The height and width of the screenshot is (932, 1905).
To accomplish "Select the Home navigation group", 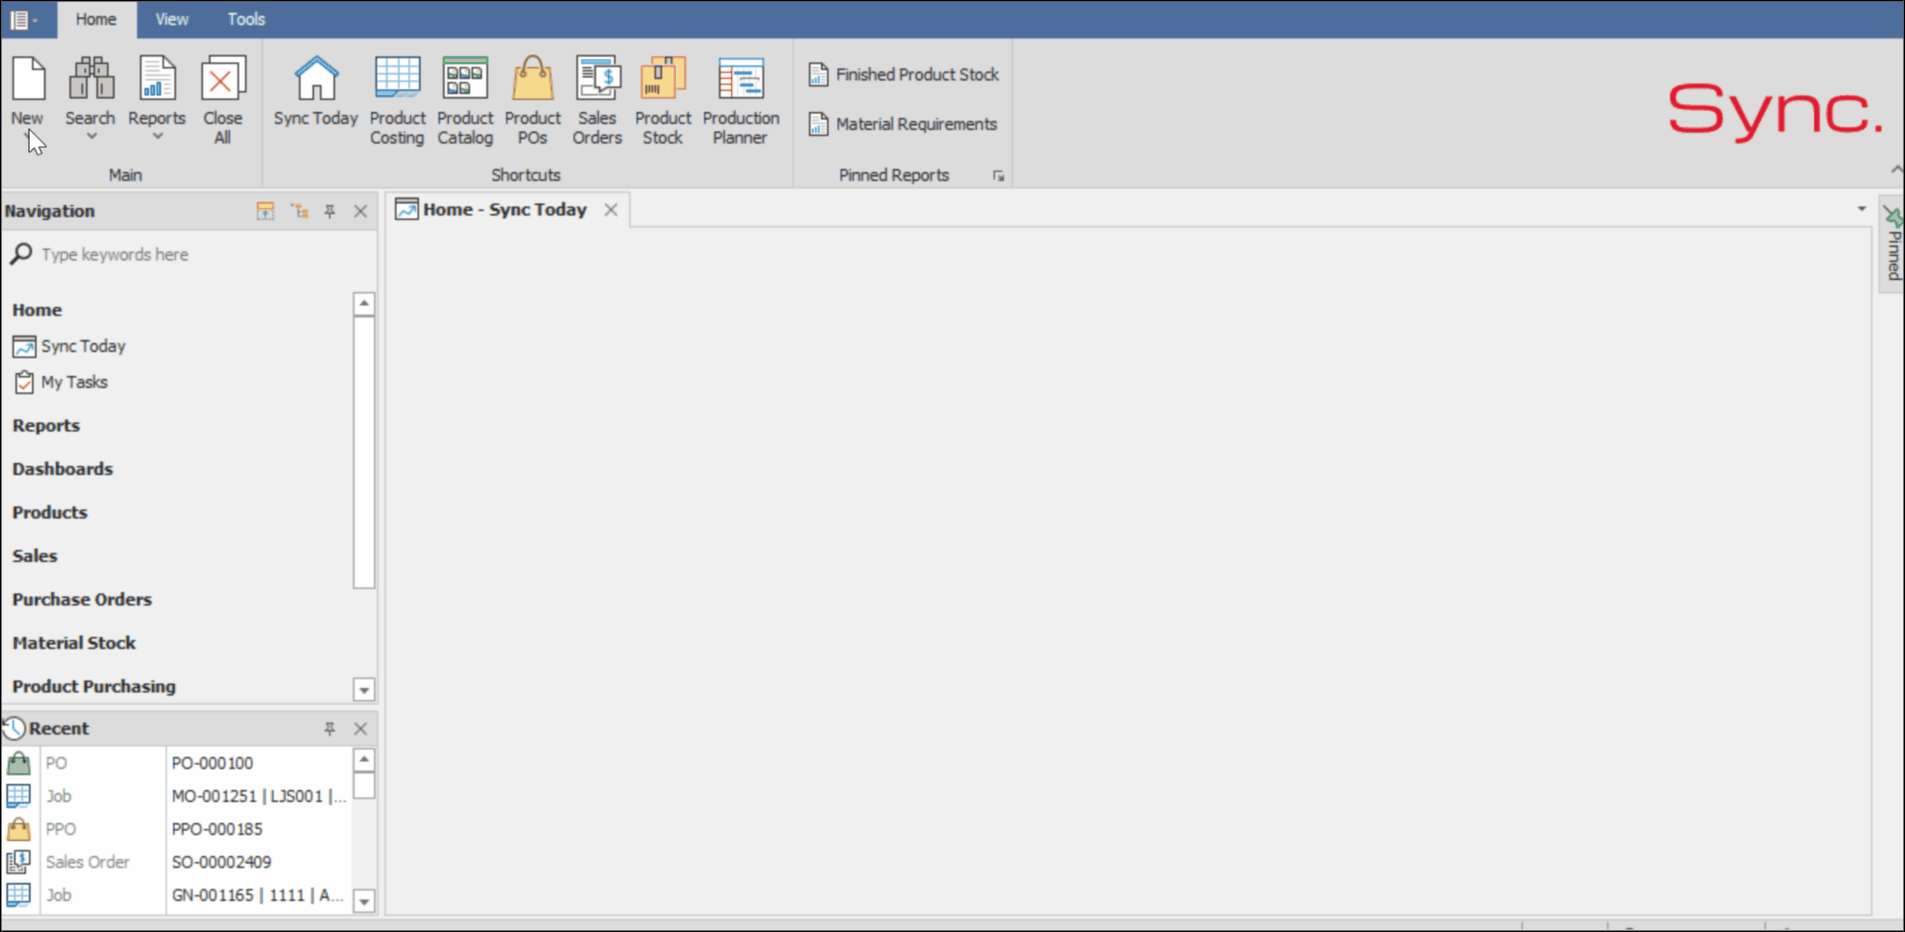I will coord(37,310).
